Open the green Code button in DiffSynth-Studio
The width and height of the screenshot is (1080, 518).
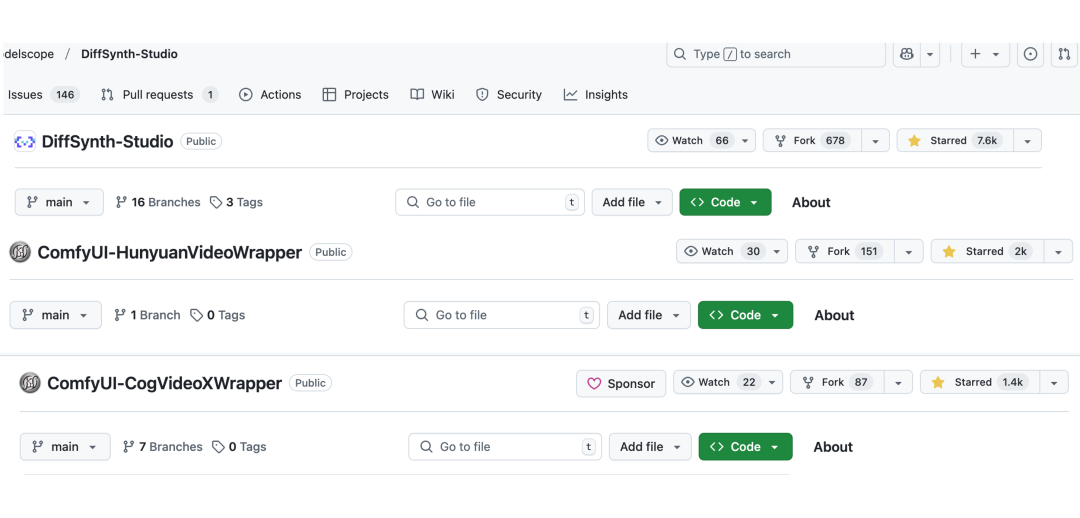coord(725,203)
